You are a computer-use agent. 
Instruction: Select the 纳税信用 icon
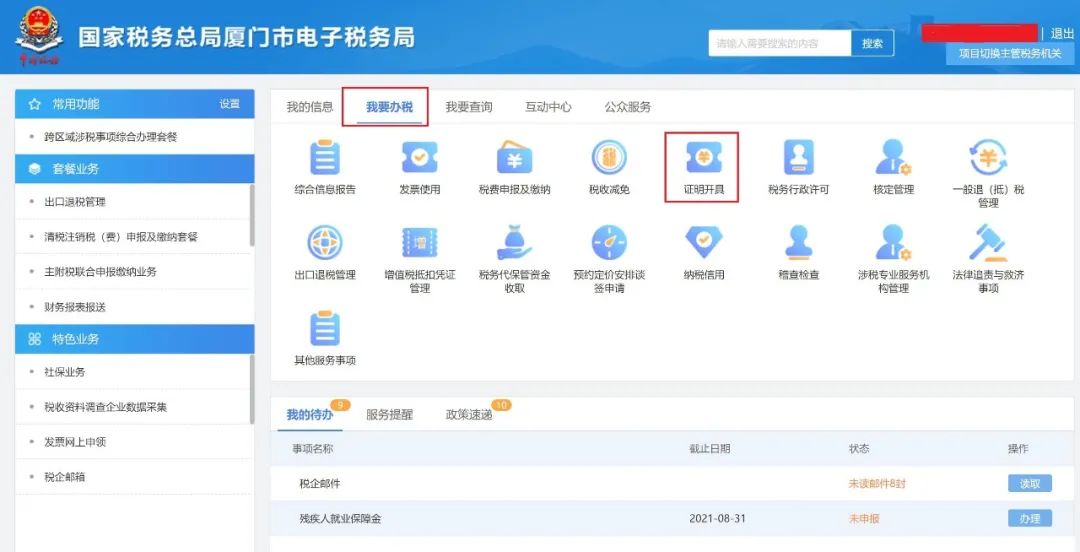pyautogui.click(x=703, y=244)
